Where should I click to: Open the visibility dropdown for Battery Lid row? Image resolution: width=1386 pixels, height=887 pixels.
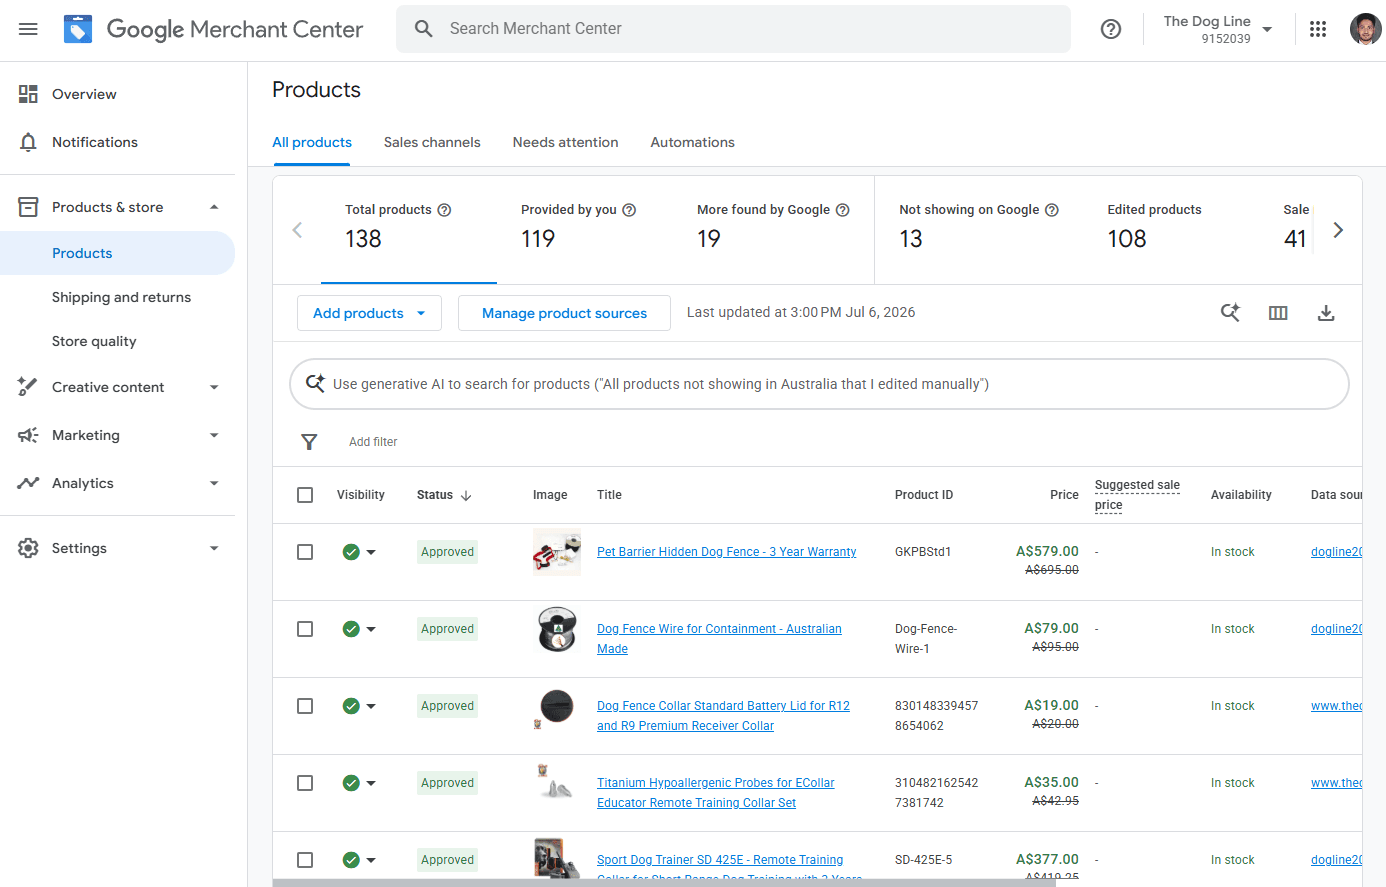[371, 706]
